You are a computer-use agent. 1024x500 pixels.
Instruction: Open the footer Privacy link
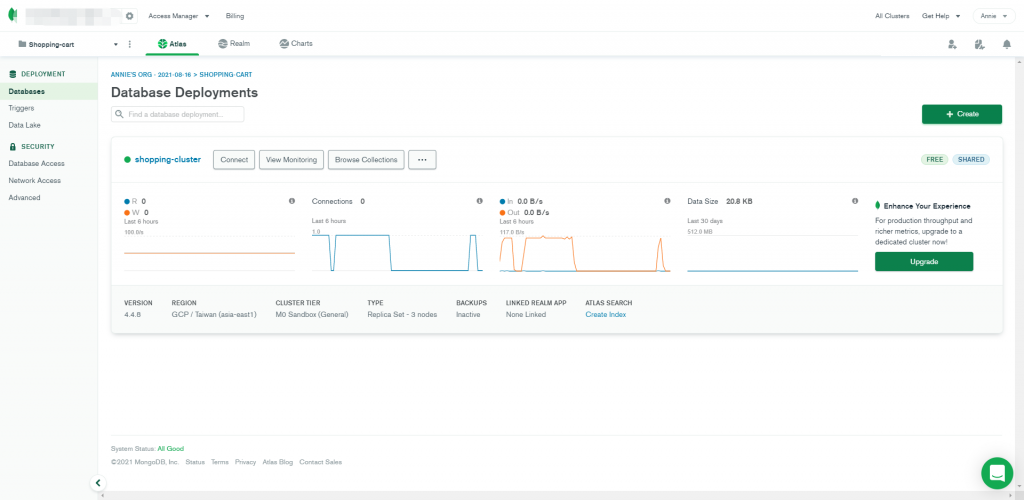click(x=246, y=462)
